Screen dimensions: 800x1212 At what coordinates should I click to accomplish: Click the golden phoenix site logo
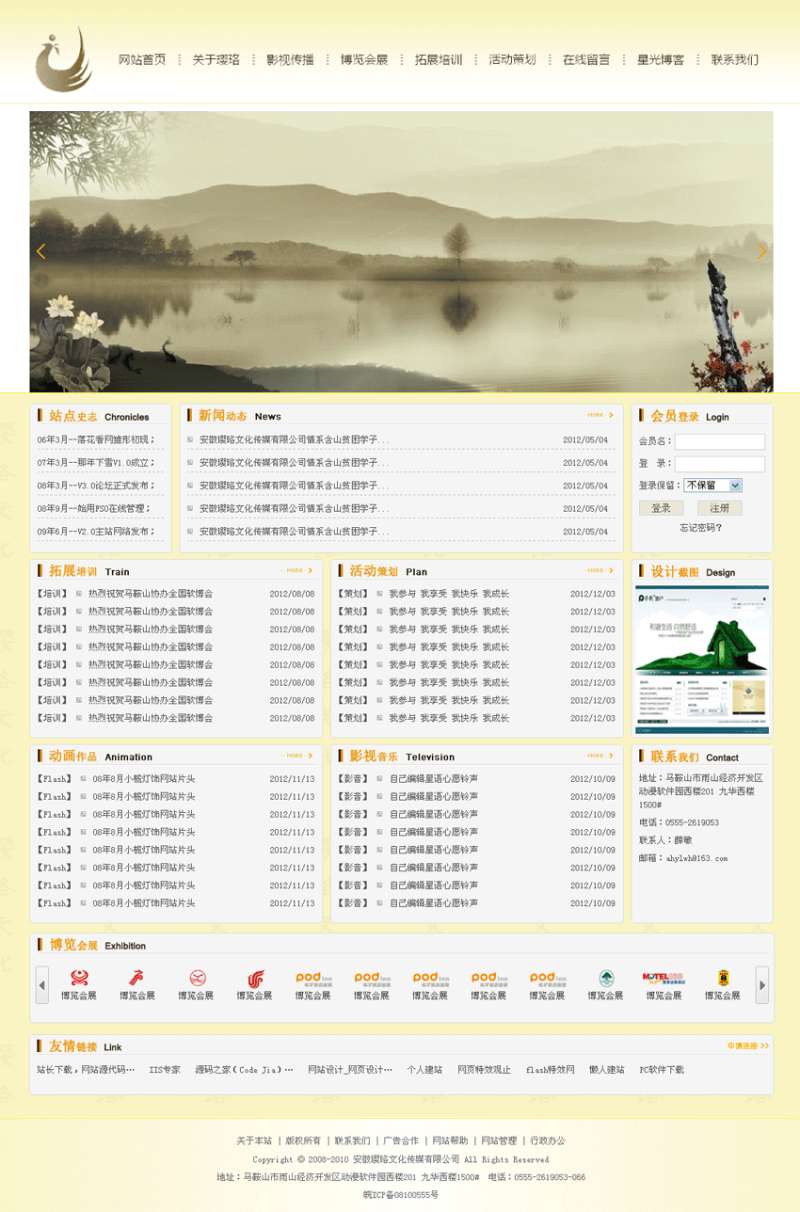click(63, 60)
